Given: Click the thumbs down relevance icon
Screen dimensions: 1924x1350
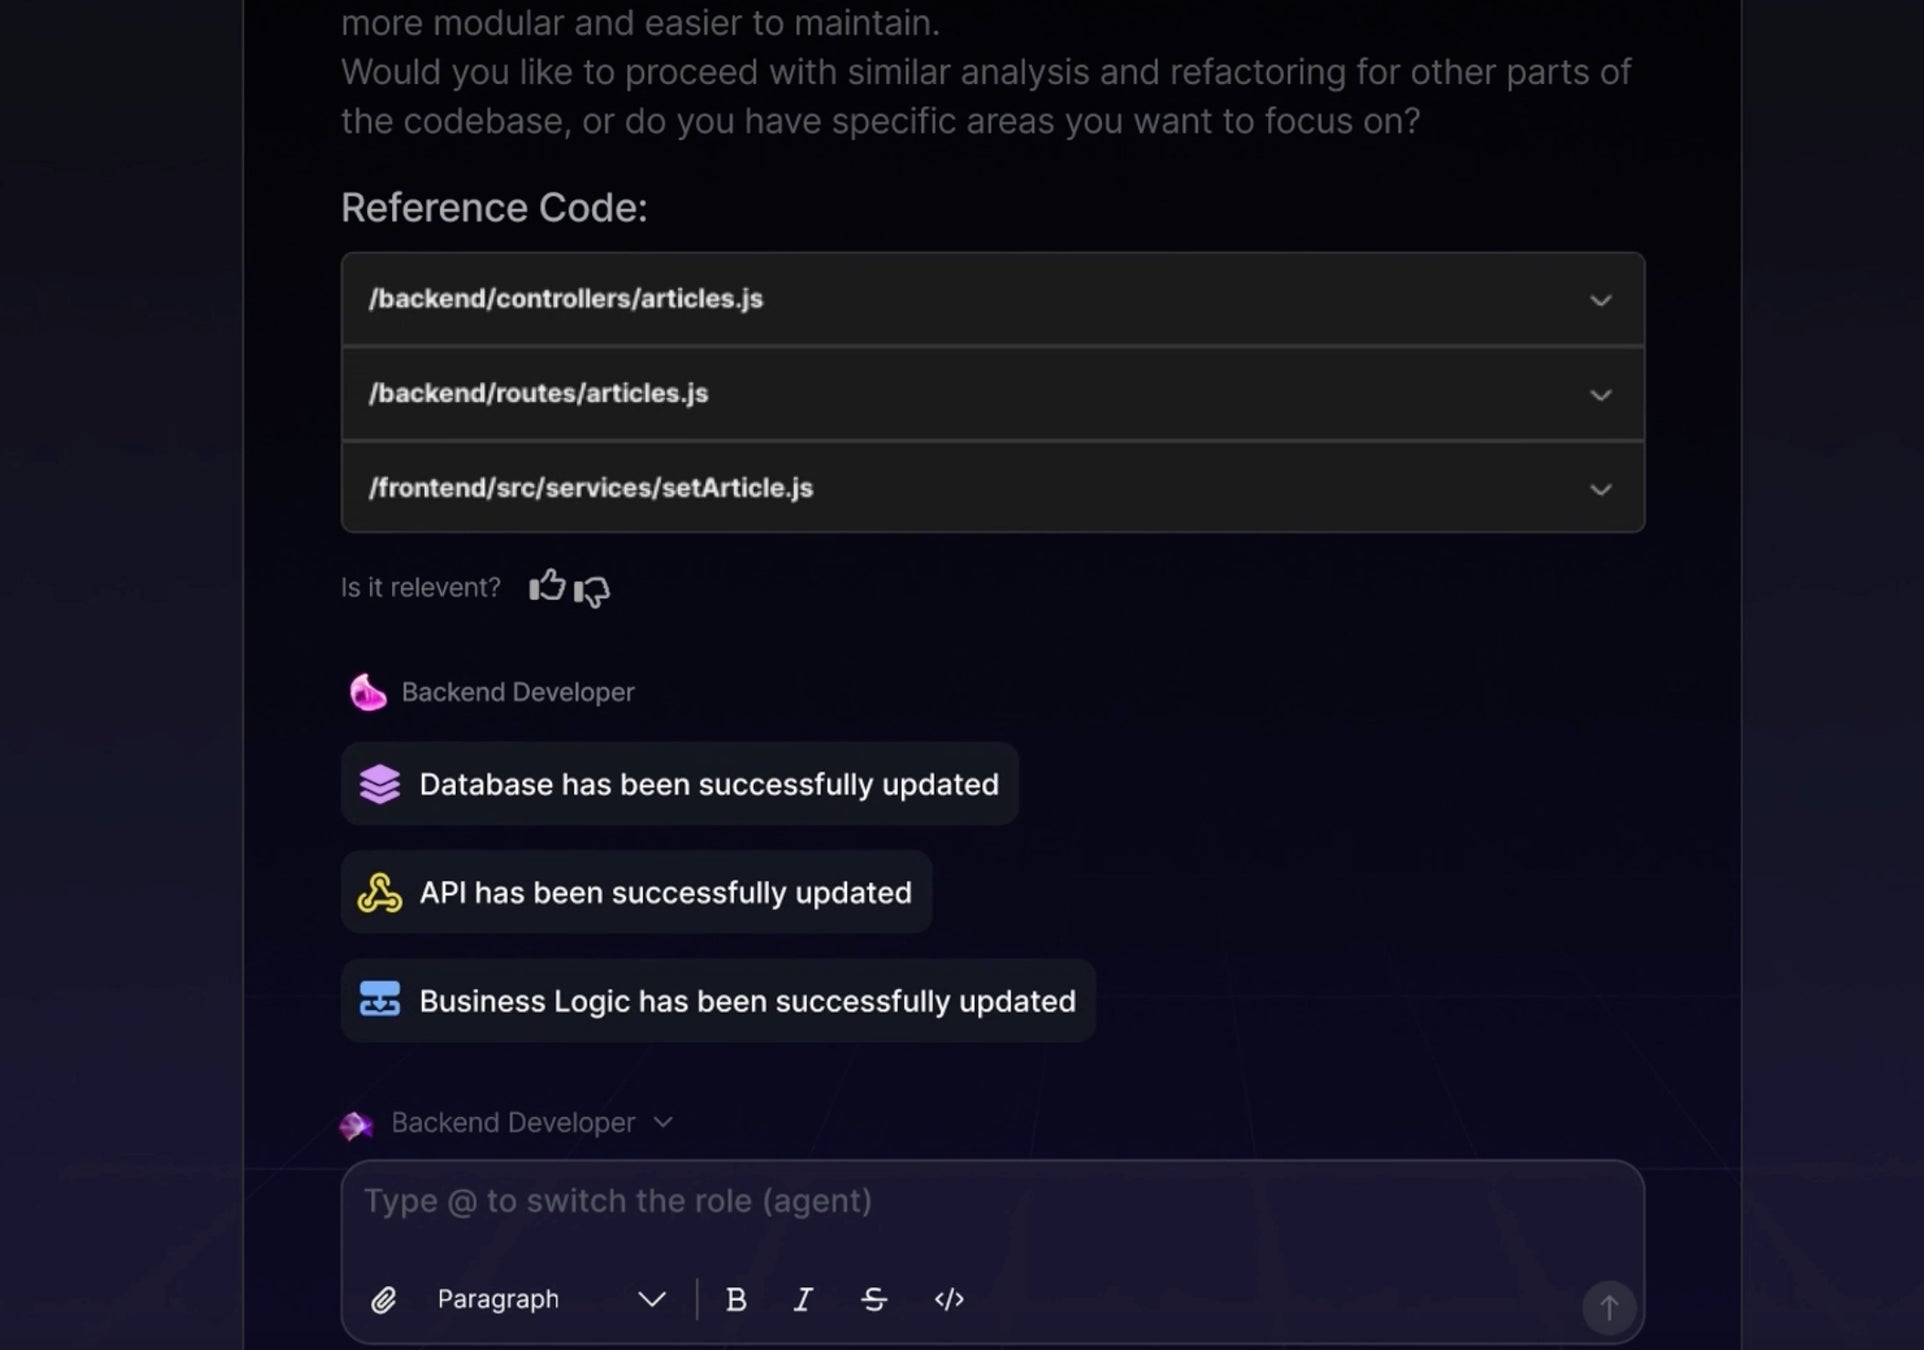Looking at the screenshot, I should 592,591.
